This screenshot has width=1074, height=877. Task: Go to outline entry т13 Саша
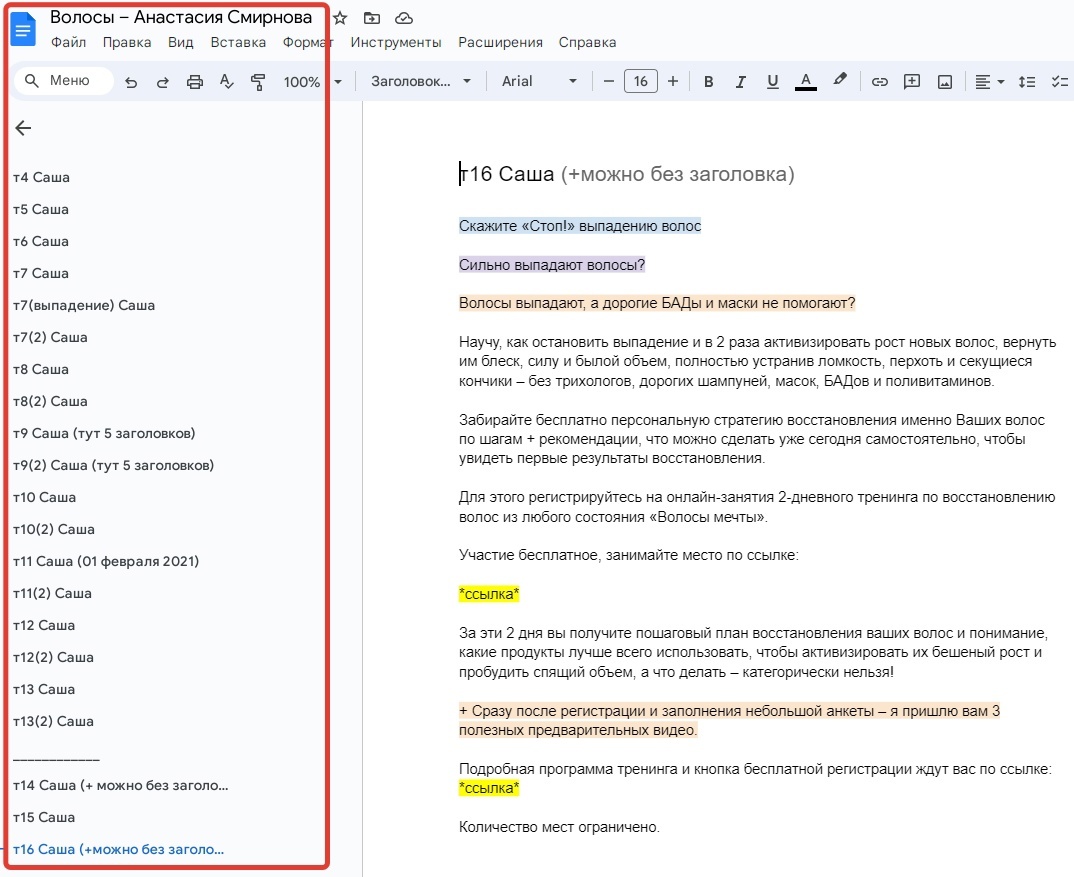43,690
